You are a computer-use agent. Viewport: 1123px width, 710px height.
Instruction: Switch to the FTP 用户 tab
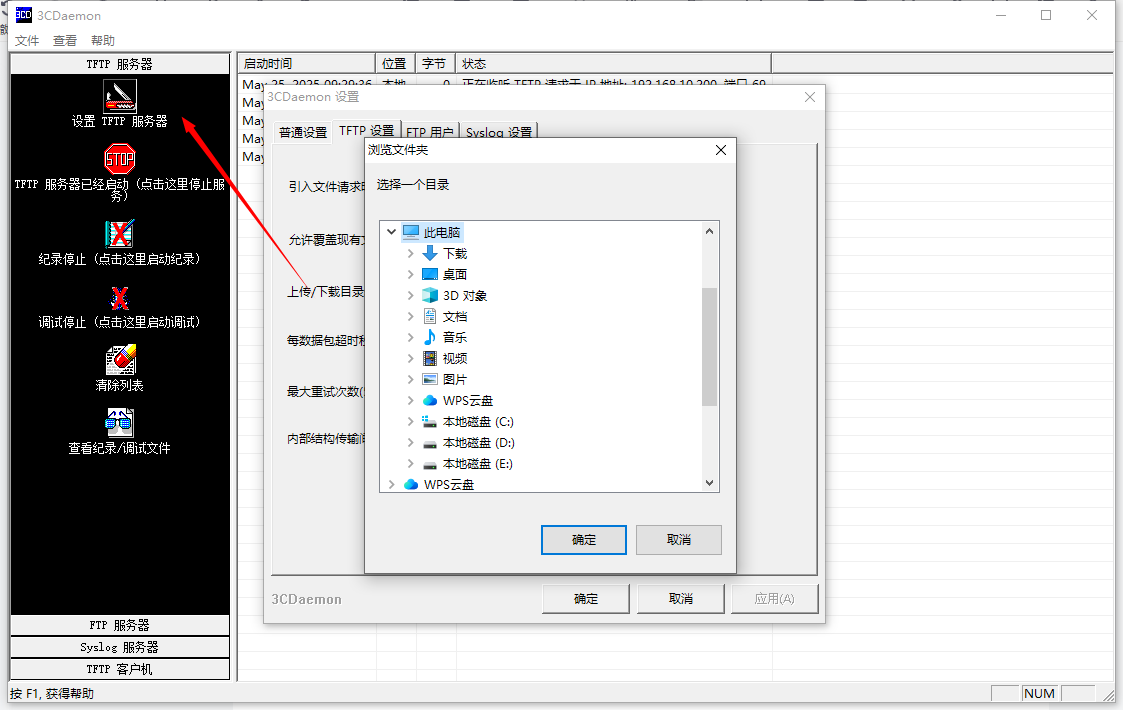click(x=430, y=133)
